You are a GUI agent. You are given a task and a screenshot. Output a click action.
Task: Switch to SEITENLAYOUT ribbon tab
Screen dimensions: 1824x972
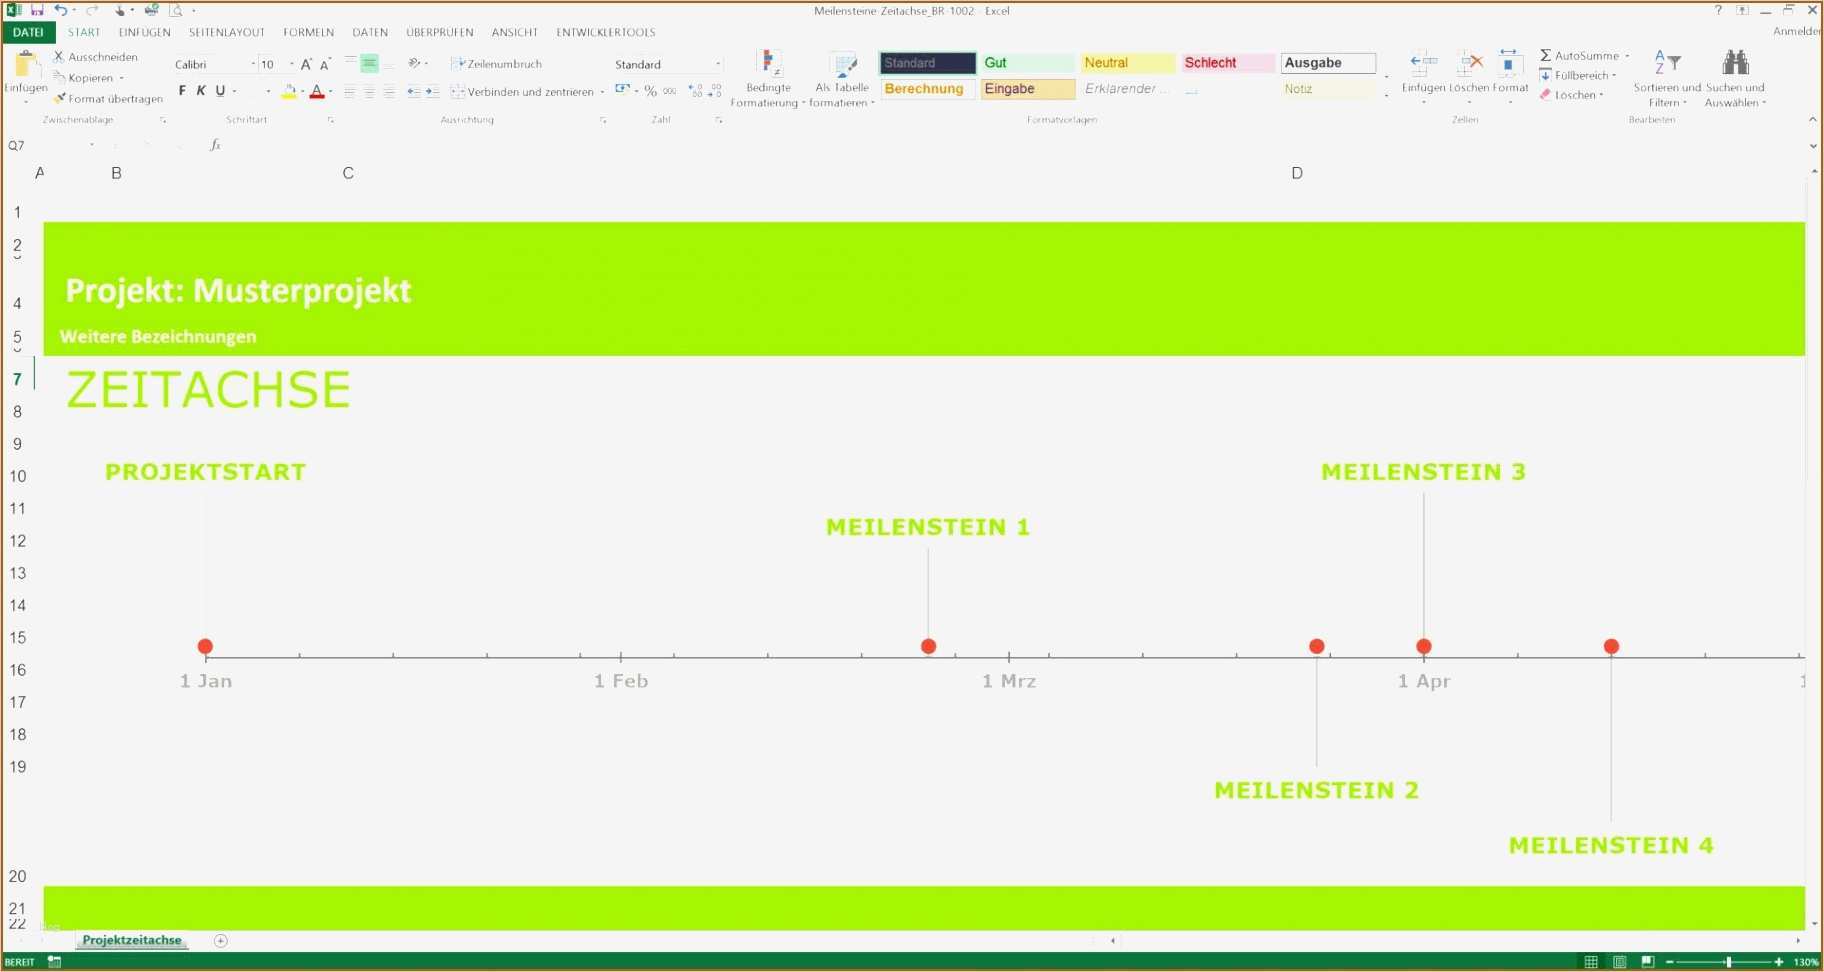pos(227,32)
